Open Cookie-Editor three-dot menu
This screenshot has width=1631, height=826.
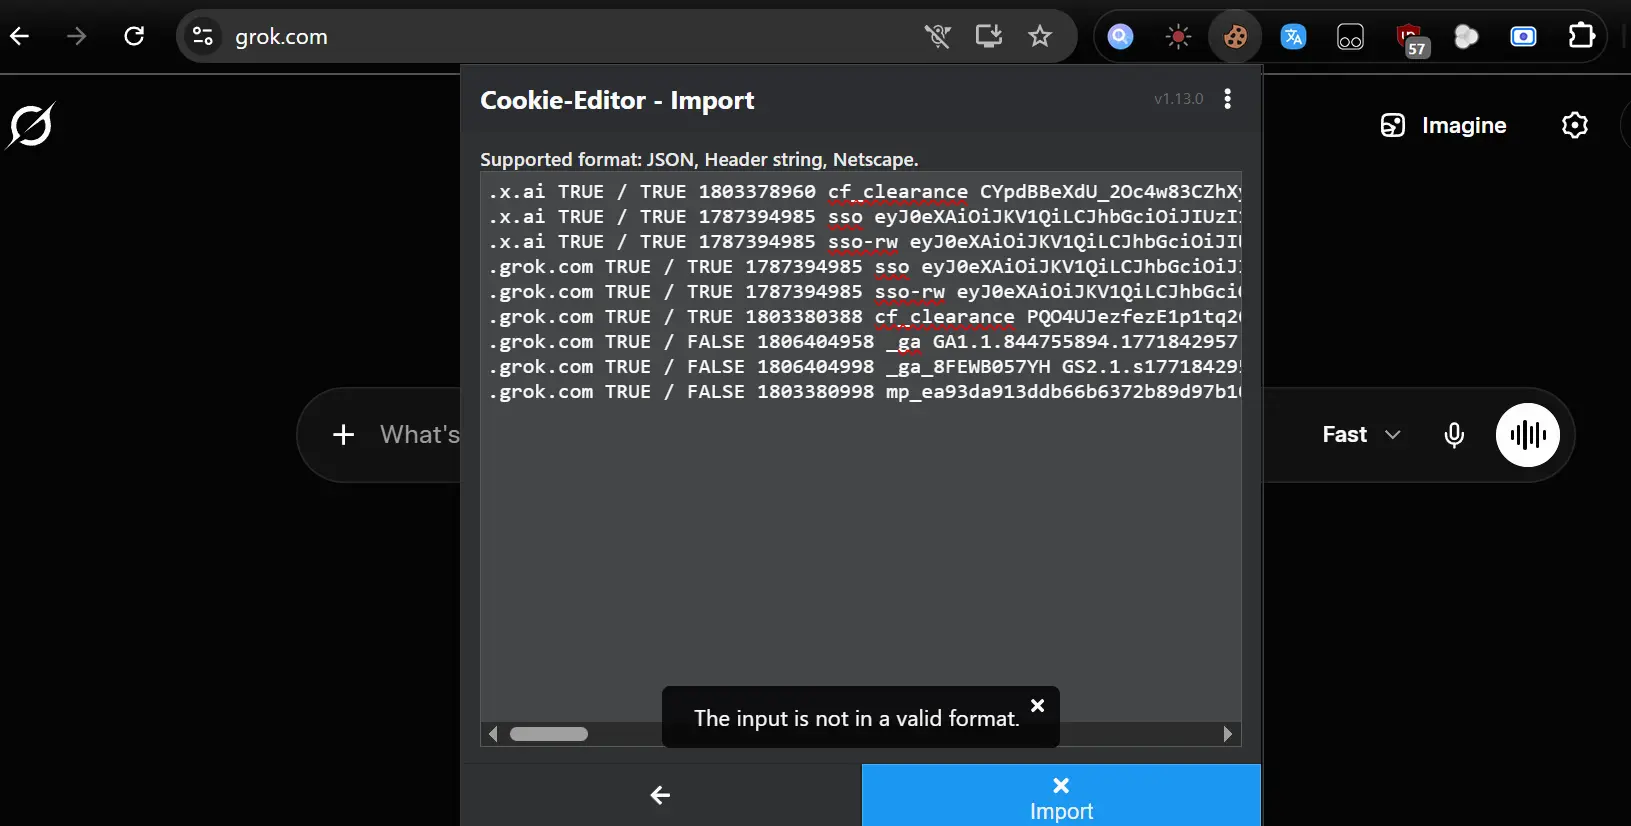[1228, 99]
